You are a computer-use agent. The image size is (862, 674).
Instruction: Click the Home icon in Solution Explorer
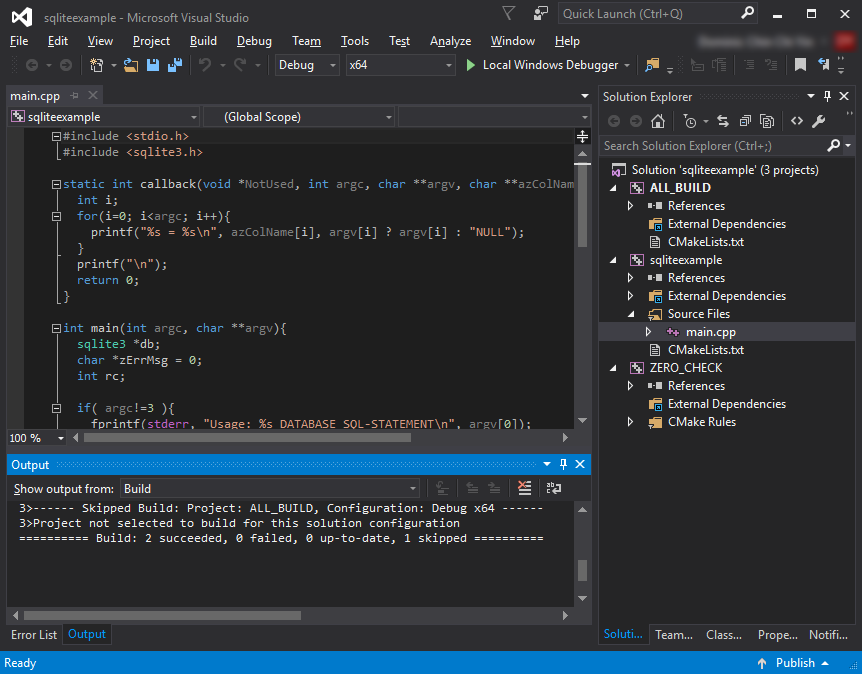click(657, 121)
